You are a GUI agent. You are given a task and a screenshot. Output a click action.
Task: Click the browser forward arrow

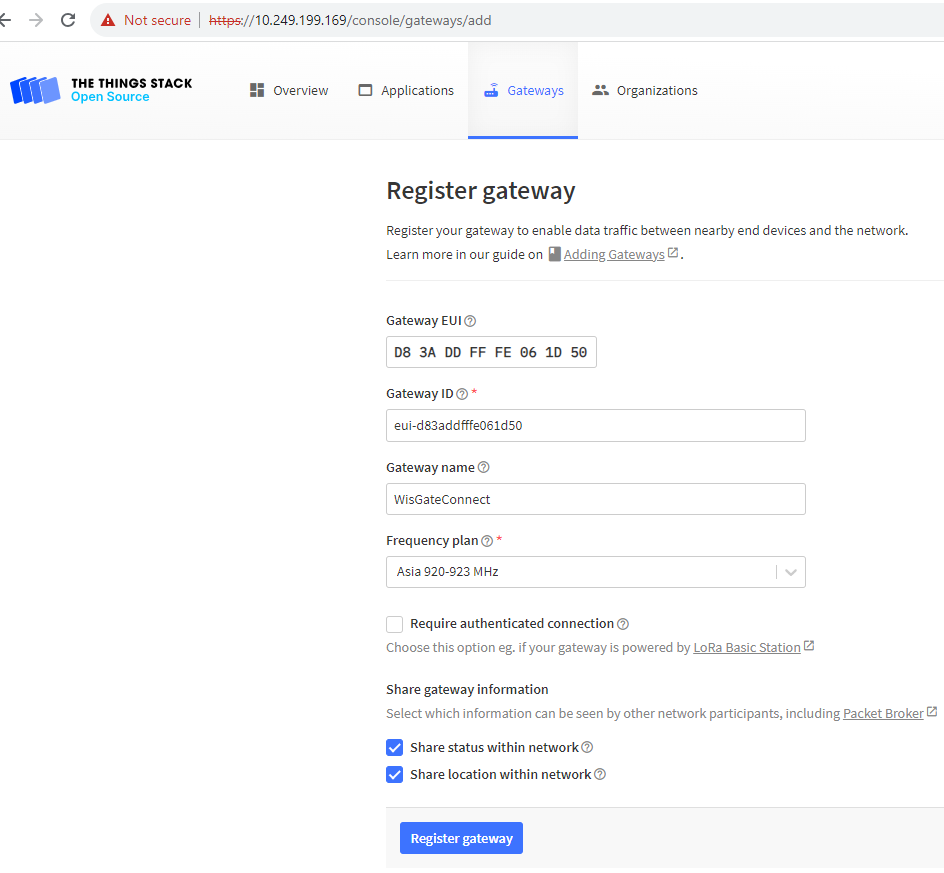36,20
